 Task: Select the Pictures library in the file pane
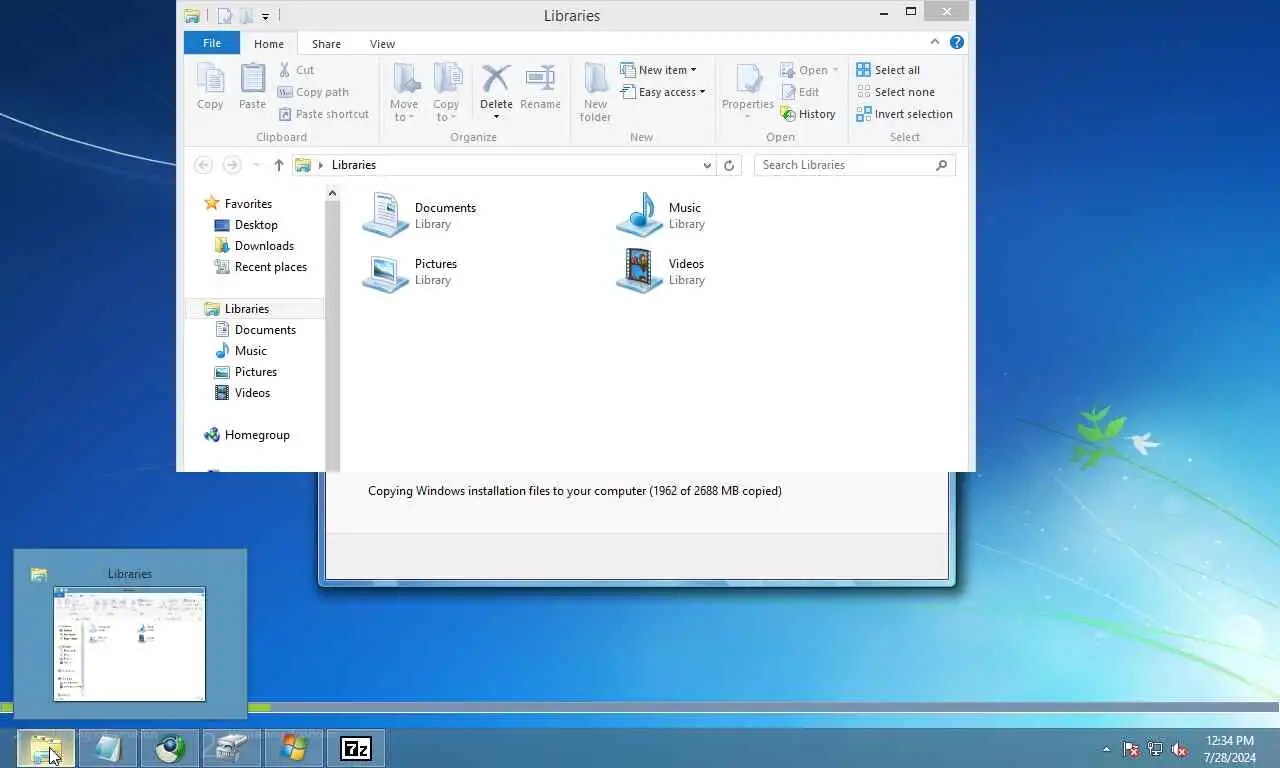[x=410, y=271]
